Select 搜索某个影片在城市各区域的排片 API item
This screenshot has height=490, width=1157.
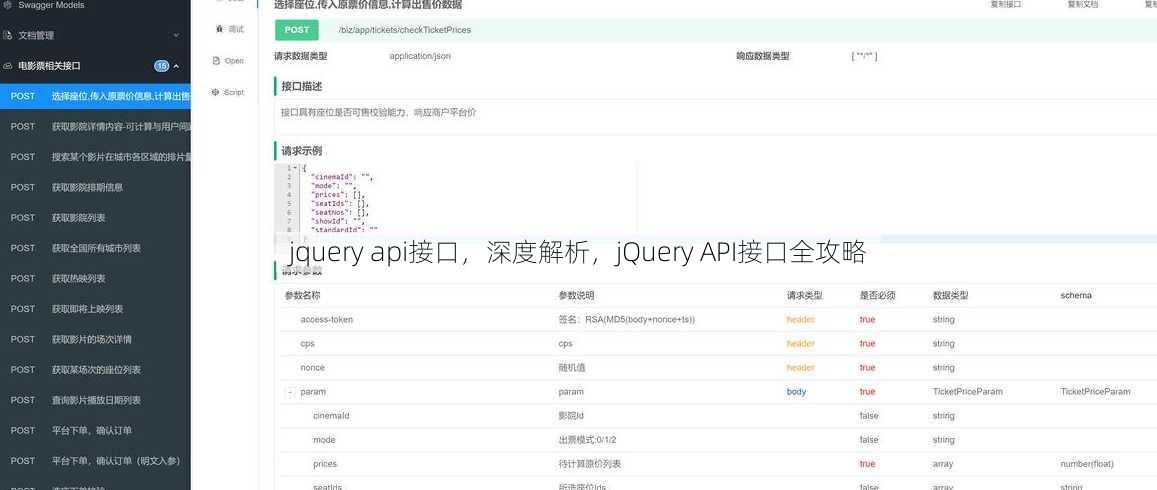click(x=95, y=156)
